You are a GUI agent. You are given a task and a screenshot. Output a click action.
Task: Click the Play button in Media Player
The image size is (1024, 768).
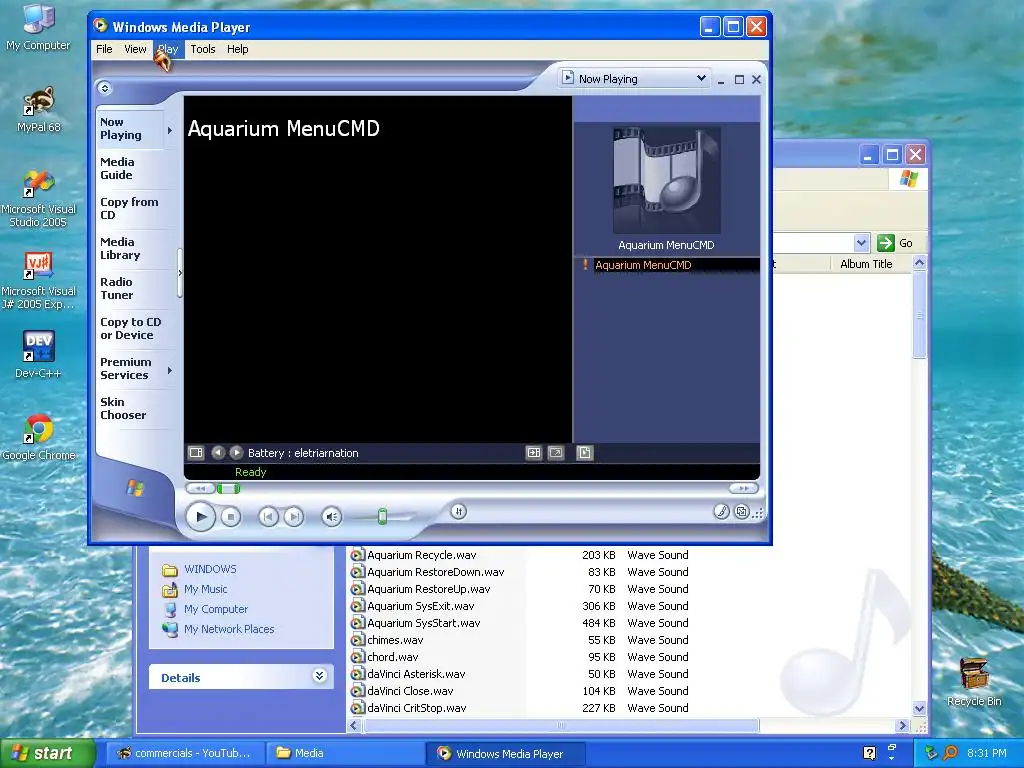coord(200,517)
